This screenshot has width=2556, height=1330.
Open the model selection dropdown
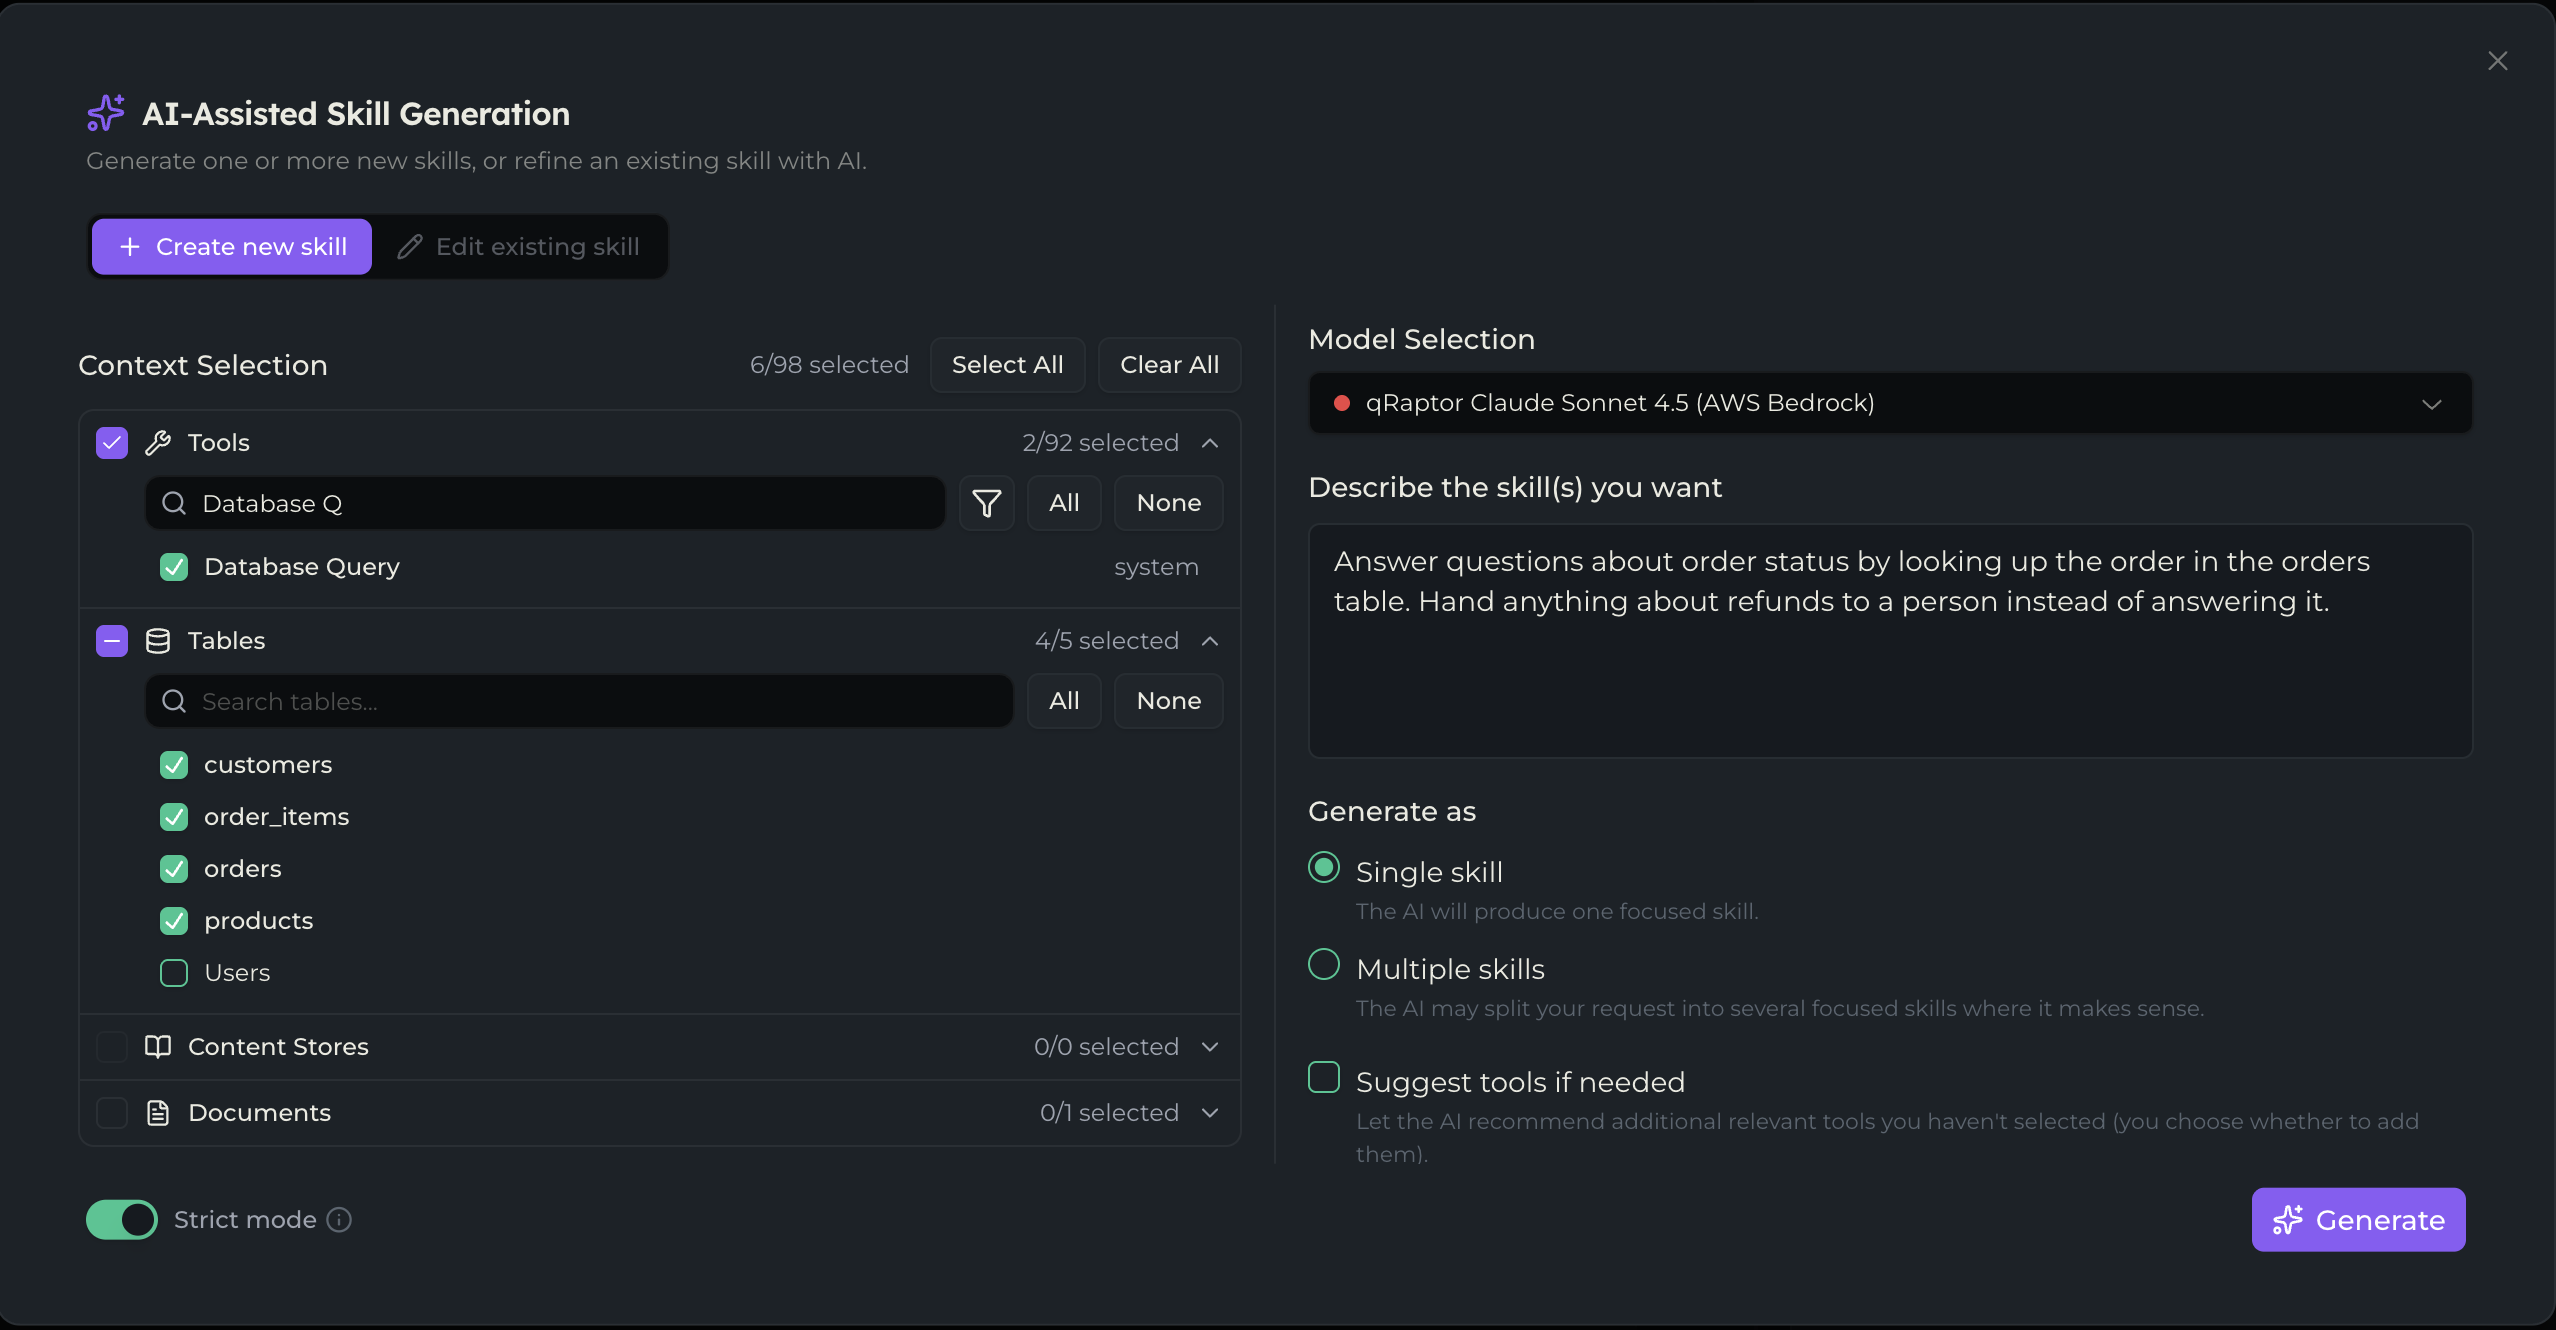[1890, 403]
